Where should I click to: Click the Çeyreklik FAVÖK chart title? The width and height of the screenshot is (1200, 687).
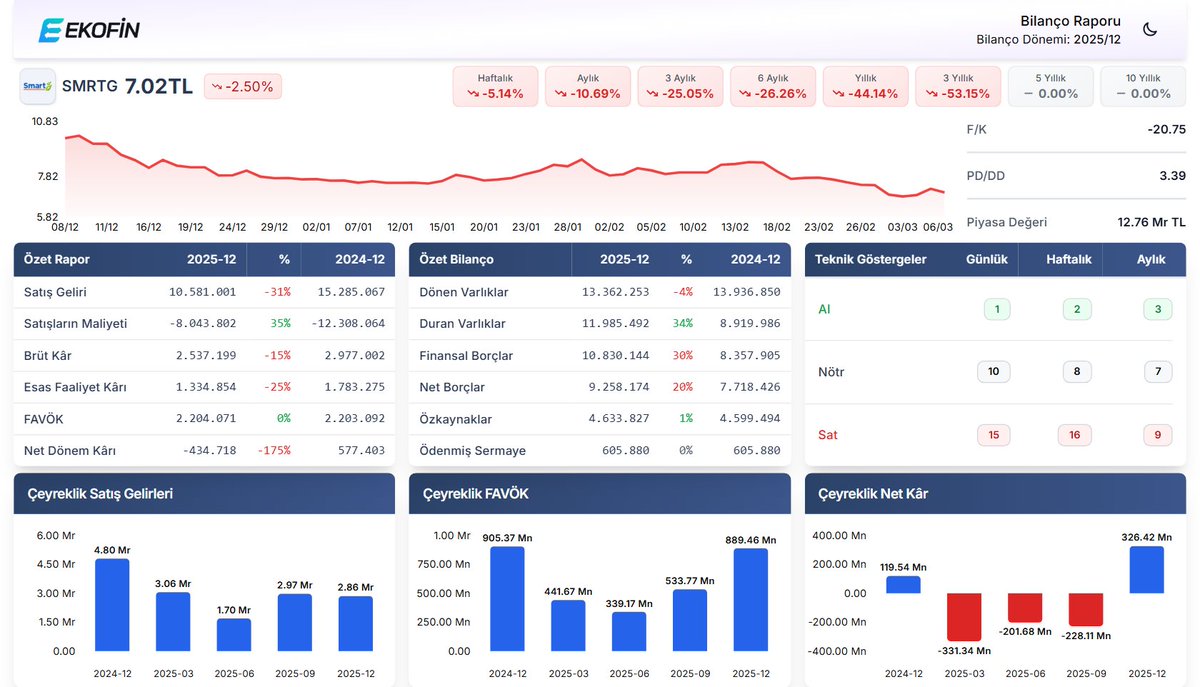(476, 494)
